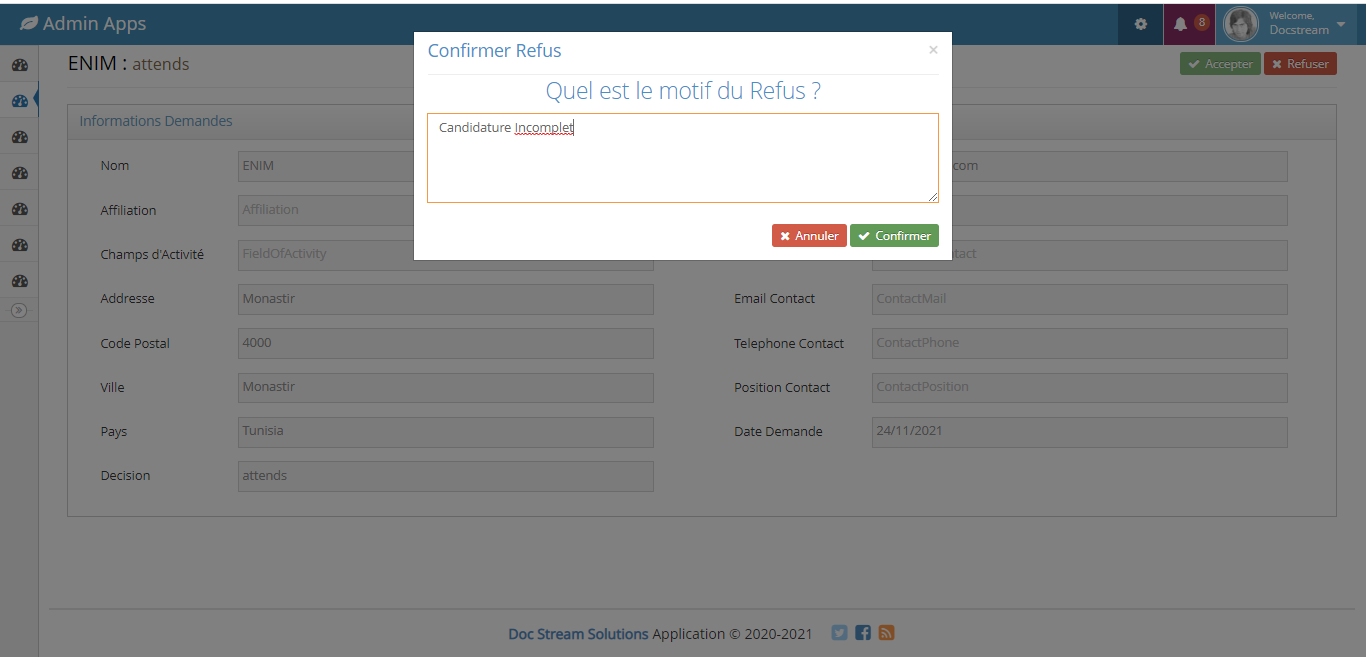Viewport: 1366px width, 657px height.
Task: Click the Position Contact input field
Action: click(1080, 388)
